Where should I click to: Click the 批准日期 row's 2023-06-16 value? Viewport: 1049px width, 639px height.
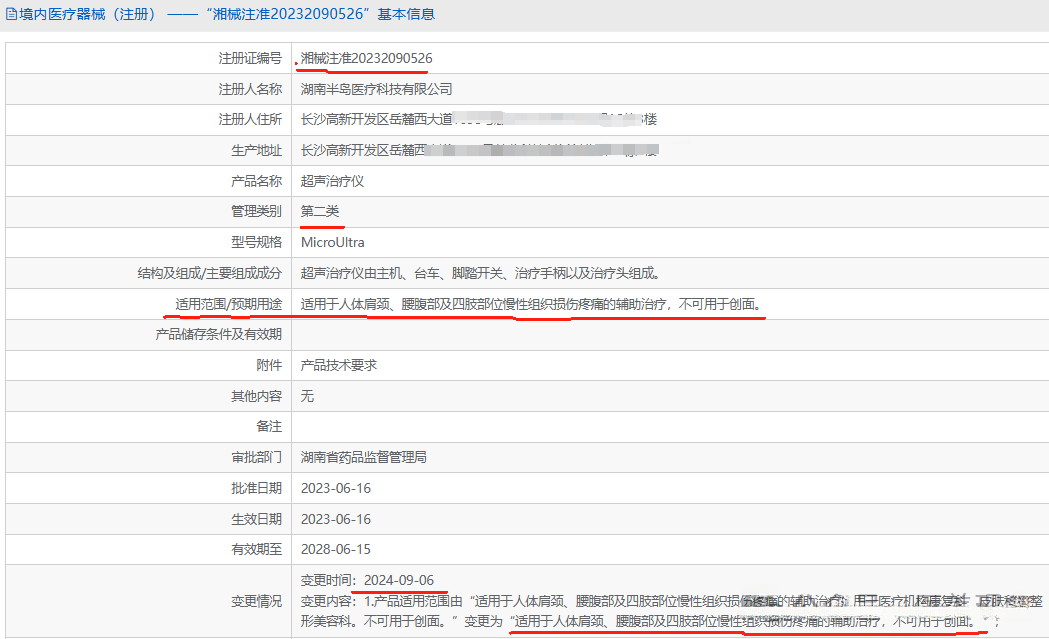tap(336, 488)
